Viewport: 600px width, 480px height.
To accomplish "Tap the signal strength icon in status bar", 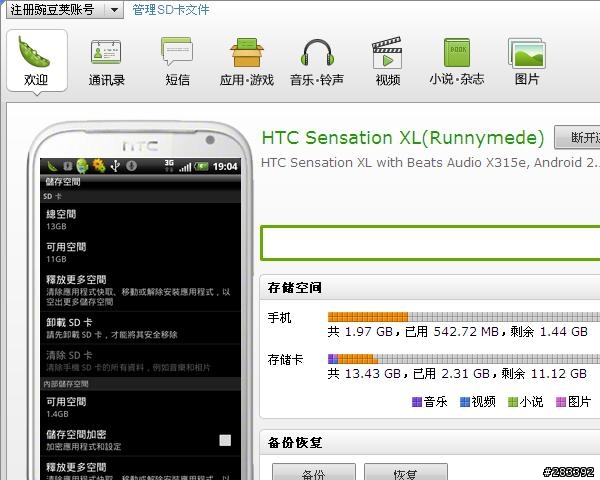I will pyautogui.click(x=185, y=167).
